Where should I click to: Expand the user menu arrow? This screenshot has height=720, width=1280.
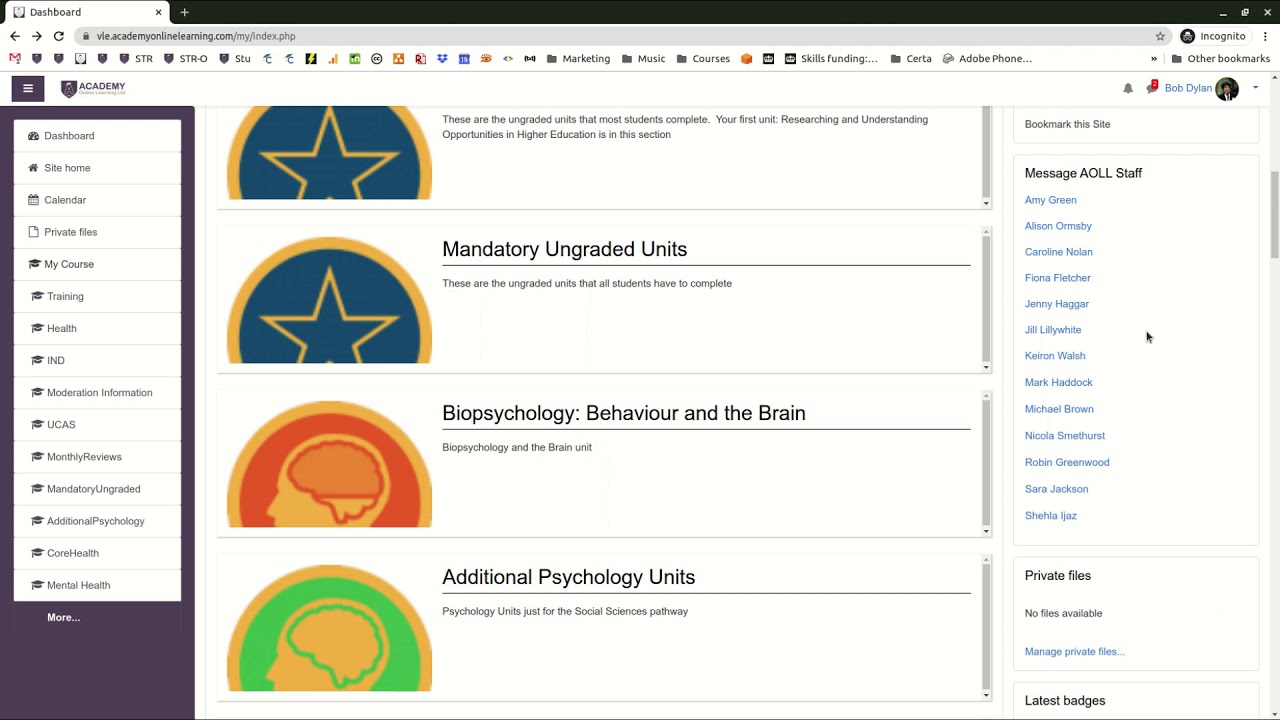1255,88
